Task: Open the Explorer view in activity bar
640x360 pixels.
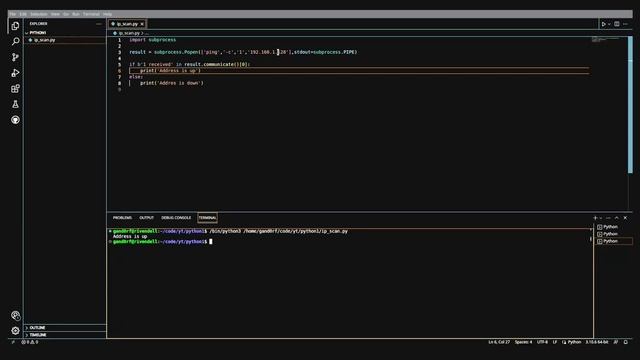Action: pos(15,26)
